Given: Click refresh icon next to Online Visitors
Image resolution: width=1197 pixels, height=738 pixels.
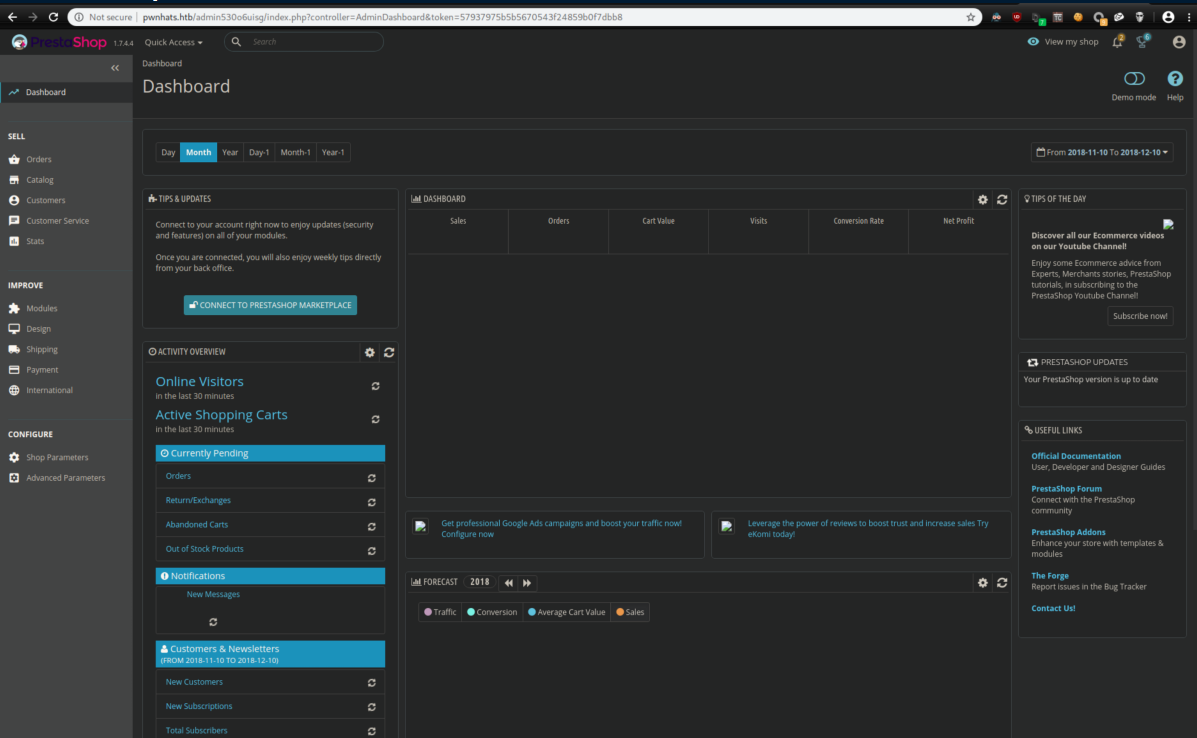Looking at the screenshot, I should tap(375, 386).
